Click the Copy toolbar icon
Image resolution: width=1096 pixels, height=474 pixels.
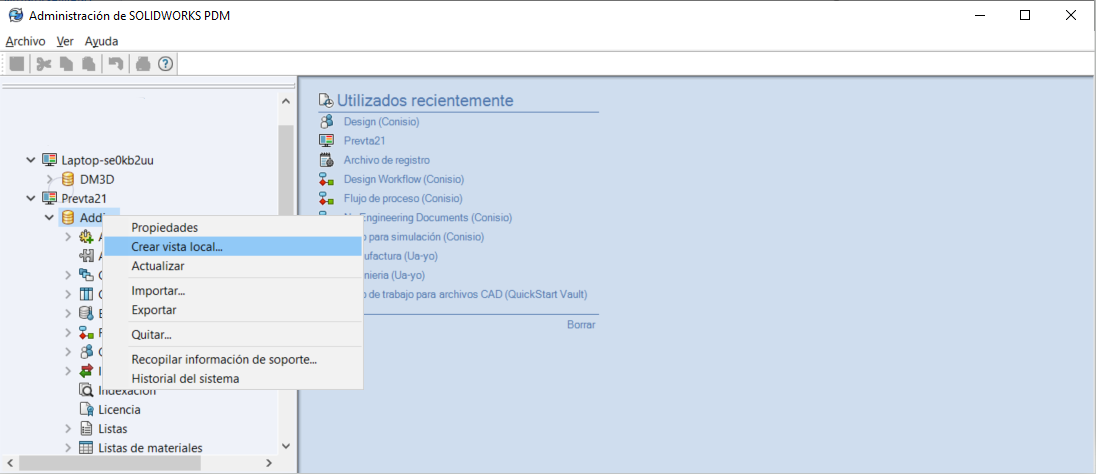[66, 64]
